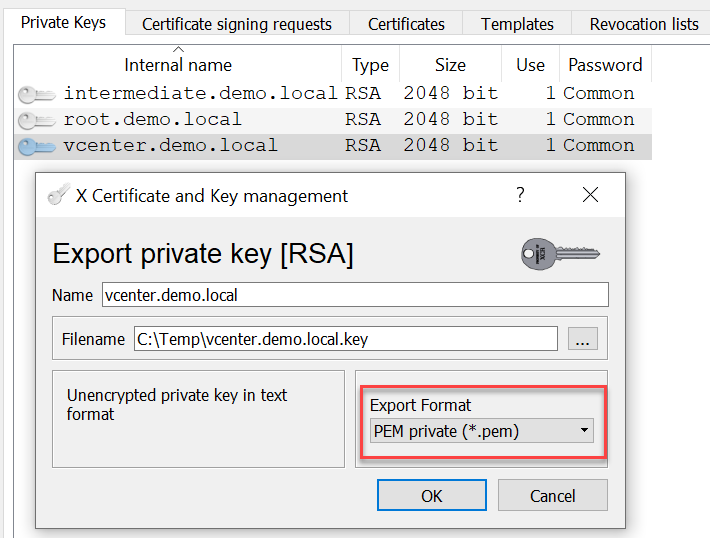Image resolution: width=710 pixels, height=538 pixels.
Task: Cancel the private key export
Action: (552, 495)
